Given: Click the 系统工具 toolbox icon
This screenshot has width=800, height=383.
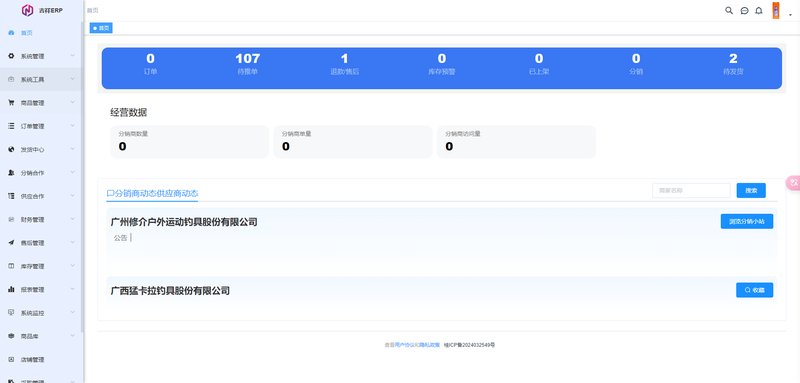Looking at the screenshot, I should point(11,80).
